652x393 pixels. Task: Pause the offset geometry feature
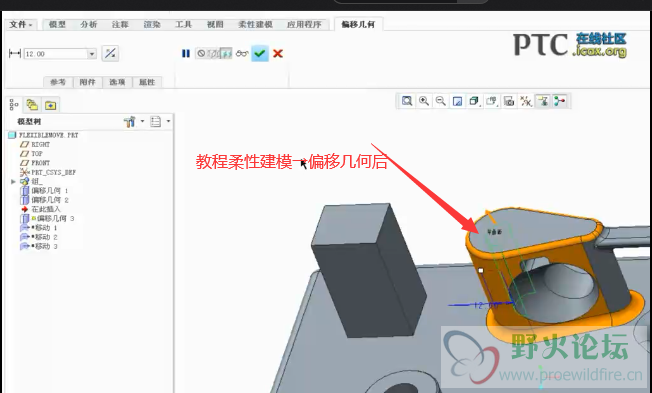tap(185, 53)
